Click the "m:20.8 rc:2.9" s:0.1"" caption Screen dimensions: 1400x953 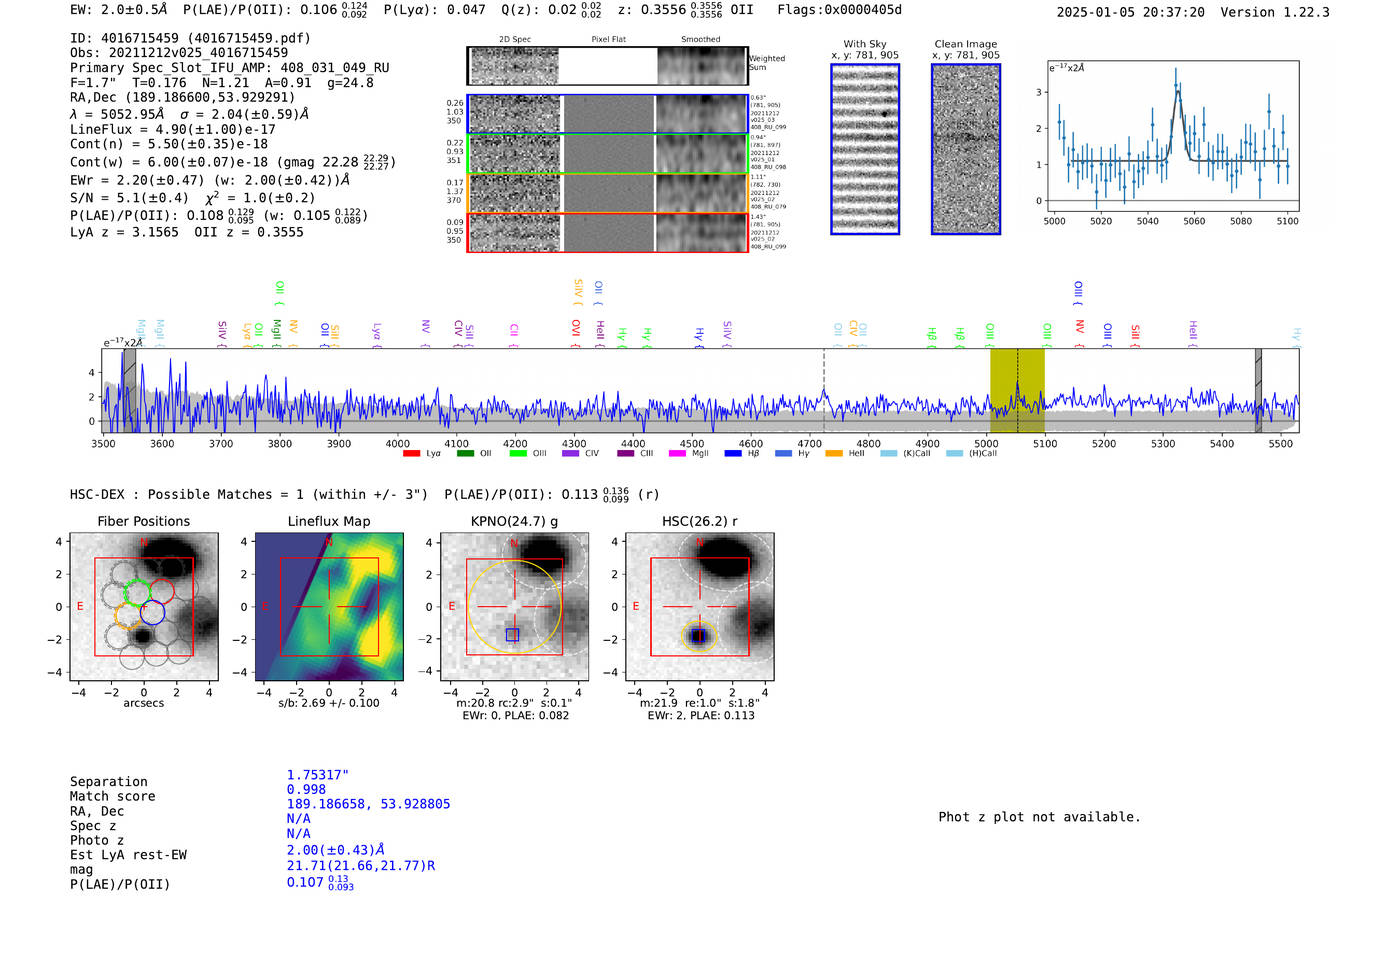(514, 703)
